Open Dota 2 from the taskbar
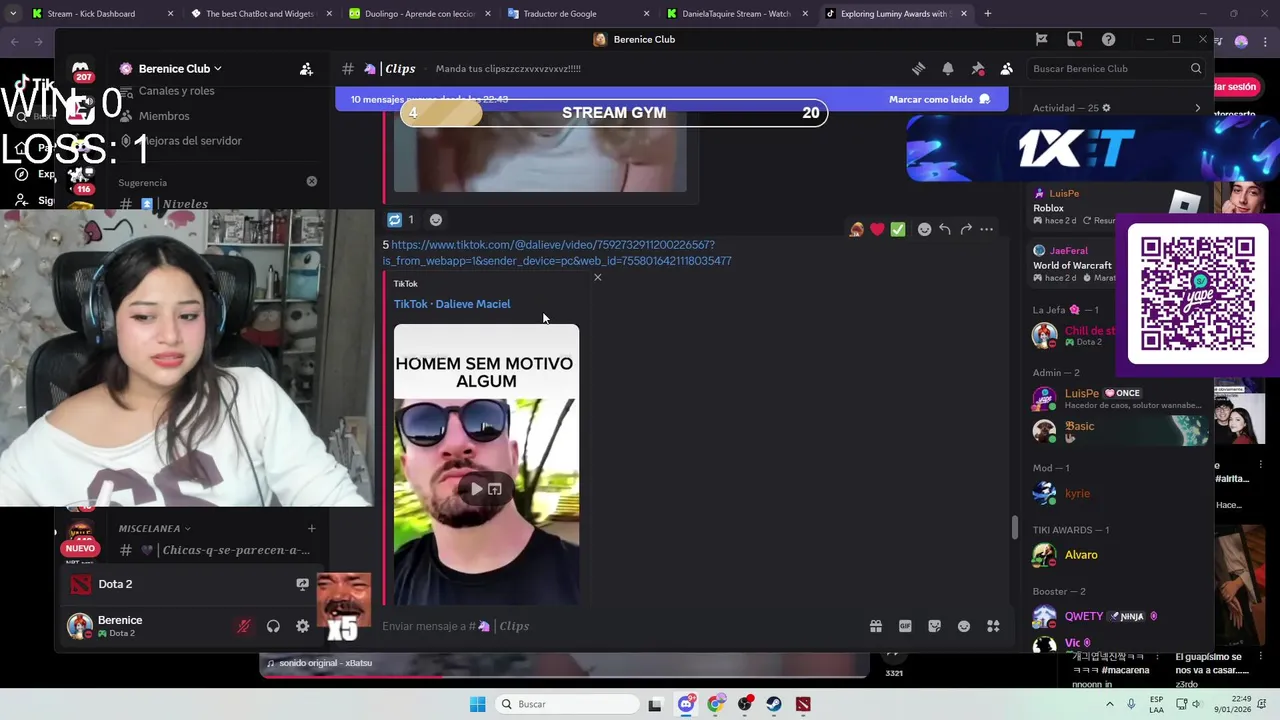This screenshot has height=720, width=1280. tap(803, 704)
